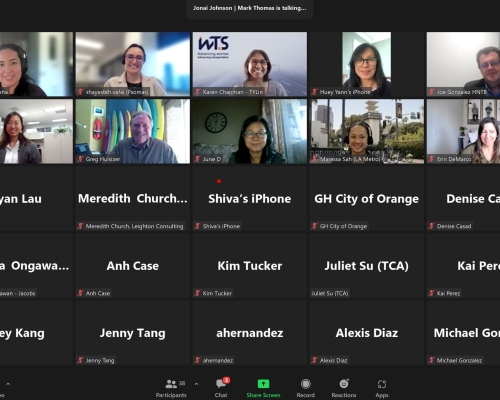Select Greg Hulsizer's video tile with surfboards
This screenshot has height=400, width=500.
pyautogui.click(x=133, y=131)
